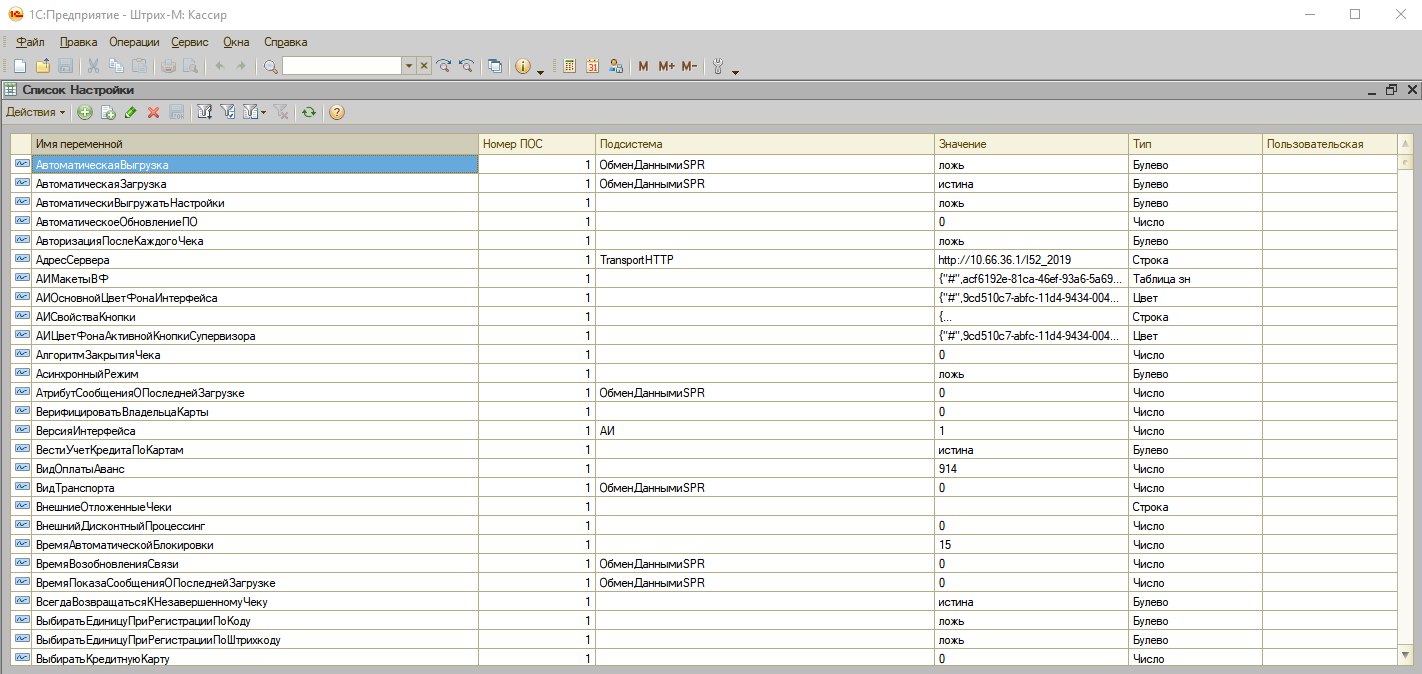This screenshot has height=674, width=1422.
Task: Add setting by copying current row
Action: click(108, 112)
